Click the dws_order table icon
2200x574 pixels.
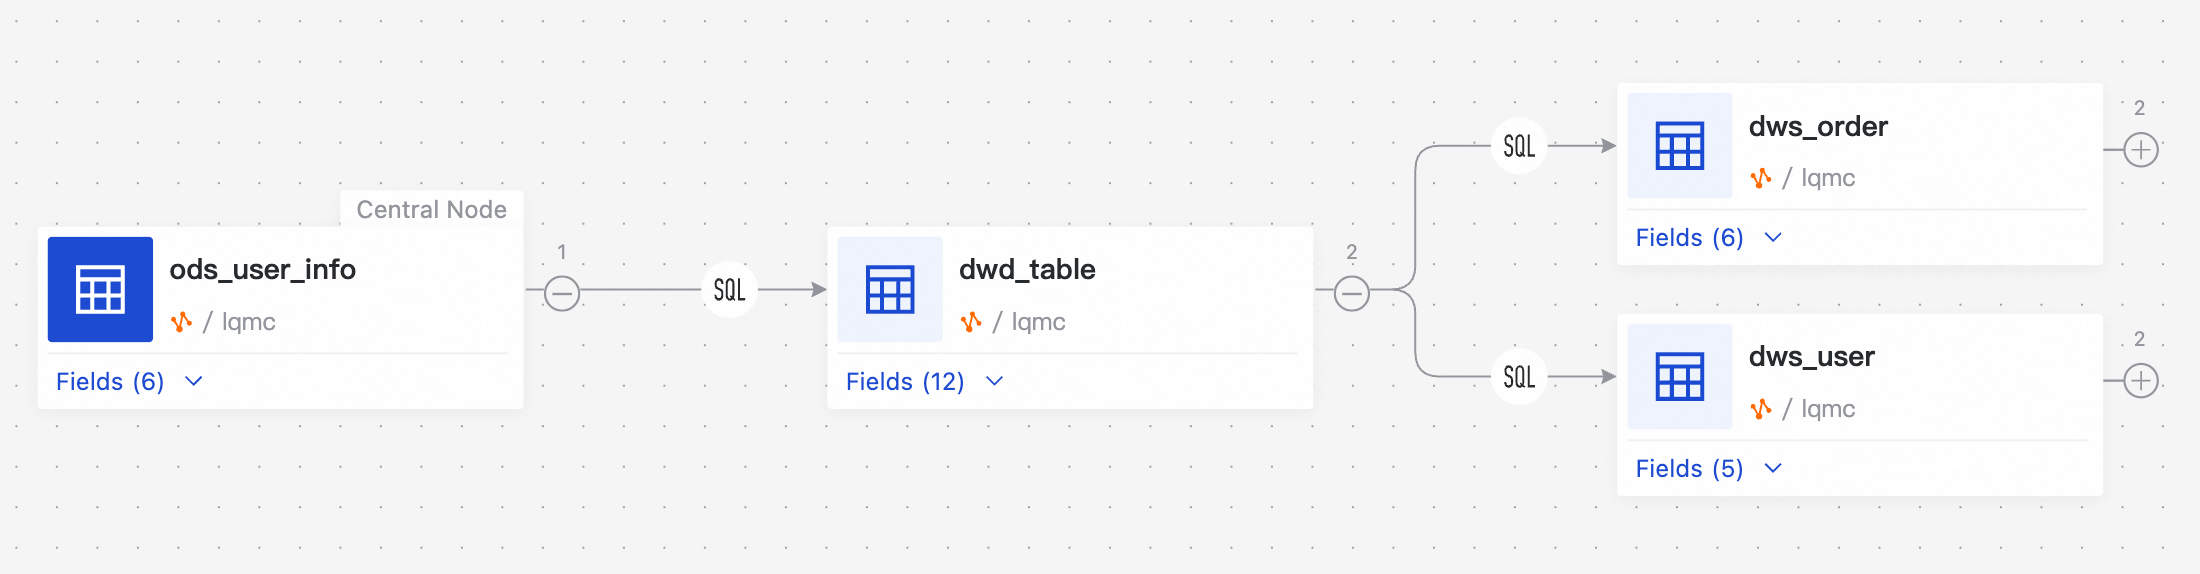pyautogui.click(x=1680, y=146)
